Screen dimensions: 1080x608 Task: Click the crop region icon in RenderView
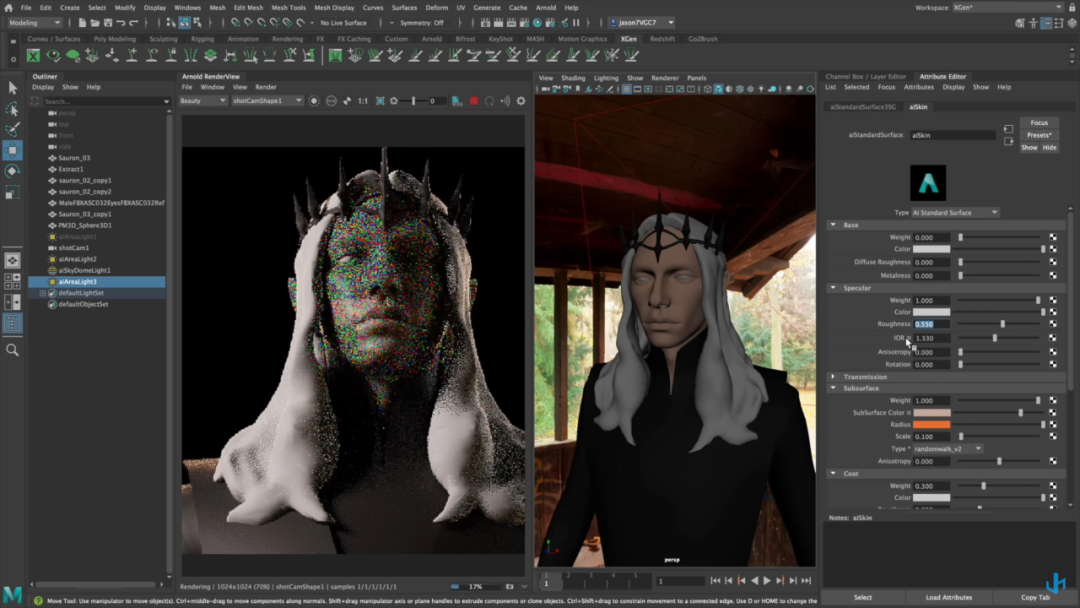380,101
